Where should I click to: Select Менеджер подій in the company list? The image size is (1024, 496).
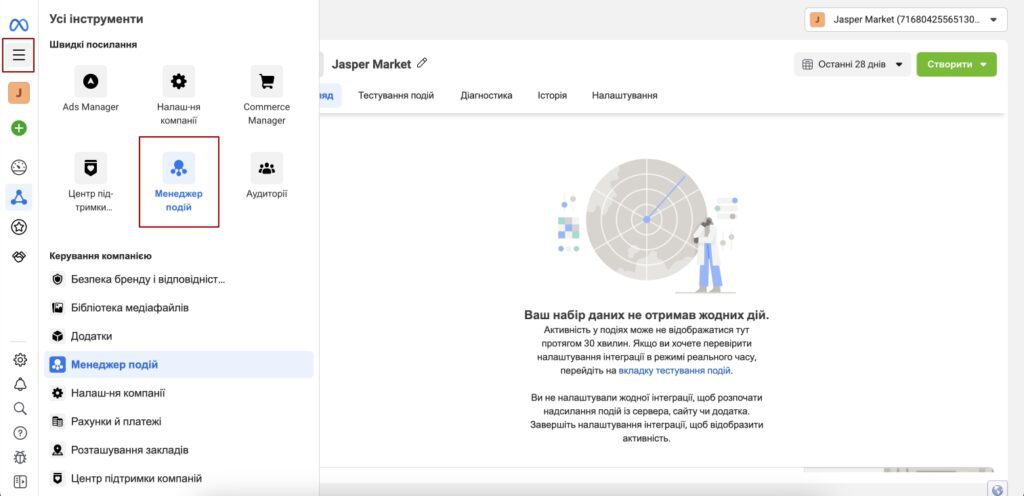179,365
